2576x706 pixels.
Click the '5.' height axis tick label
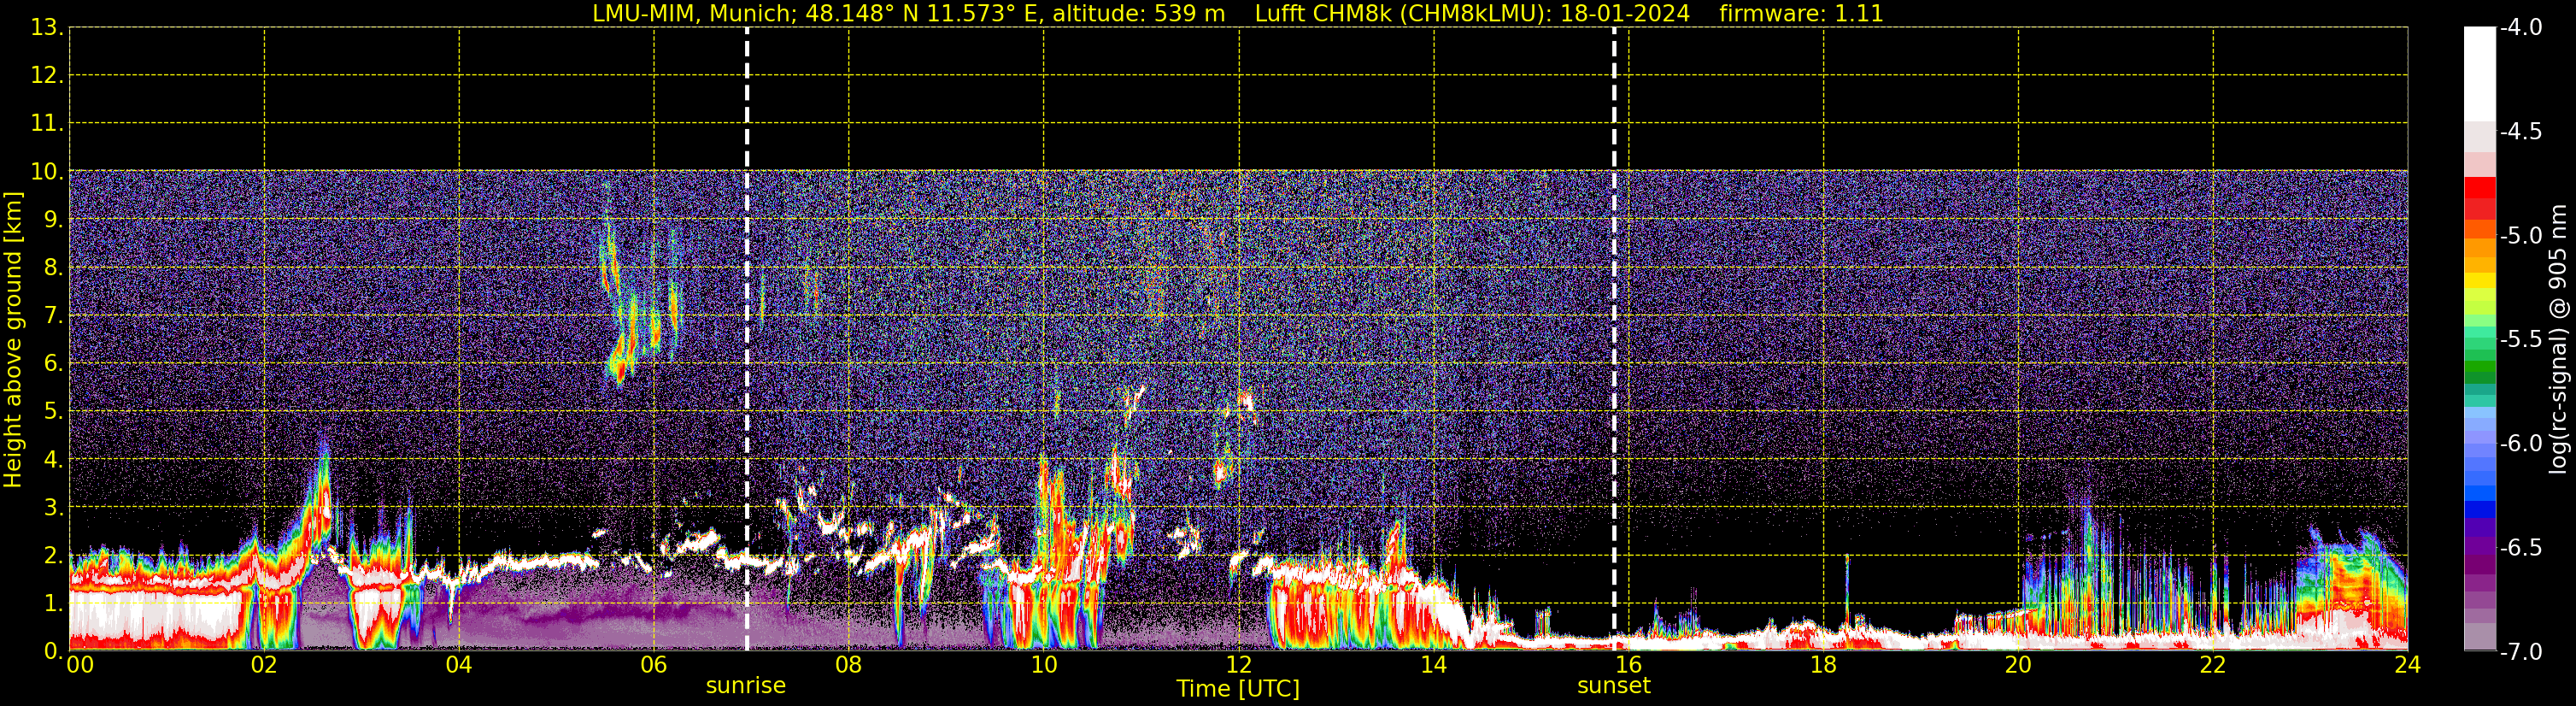(x=54, y=411)
